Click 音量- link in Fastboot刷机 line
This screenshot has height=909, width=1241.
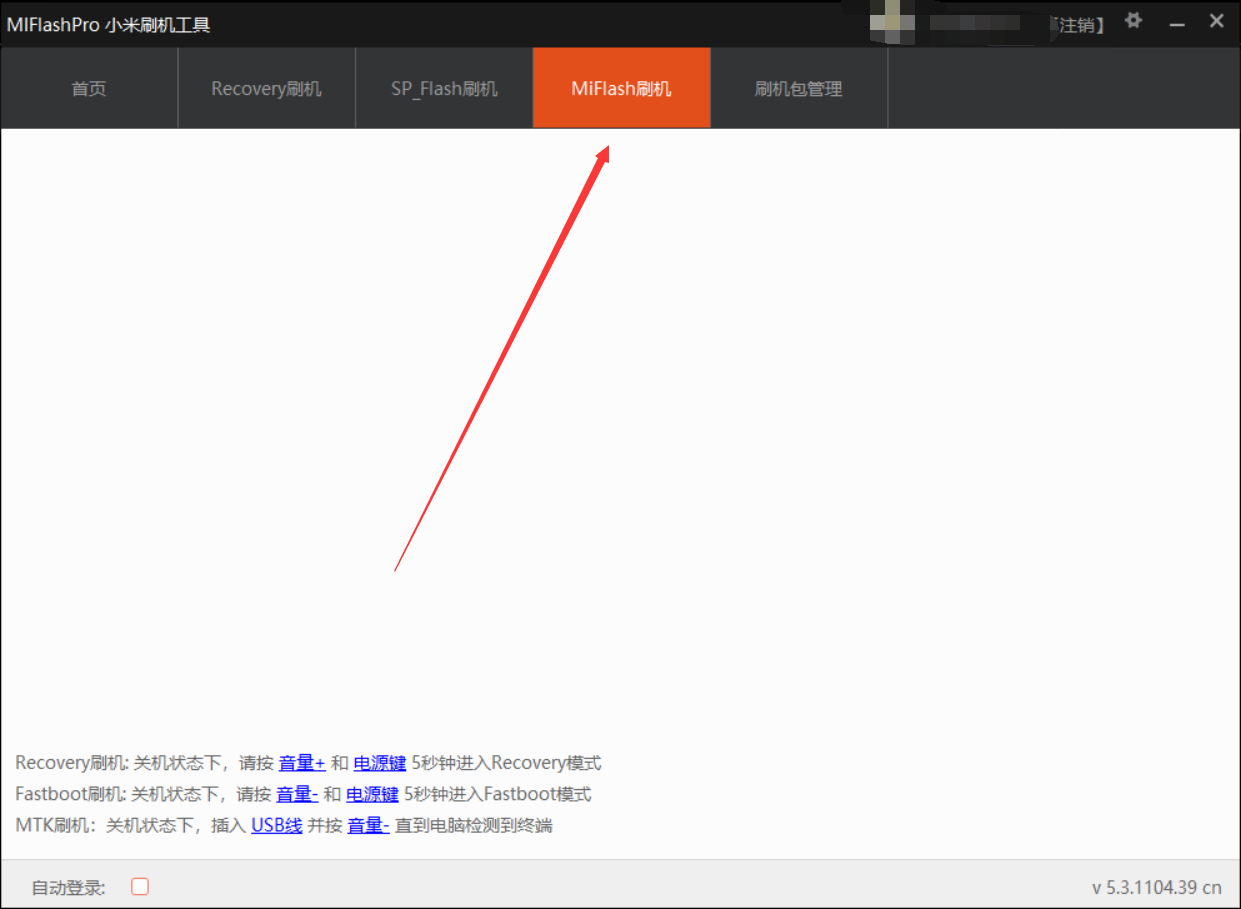(297, 794)
